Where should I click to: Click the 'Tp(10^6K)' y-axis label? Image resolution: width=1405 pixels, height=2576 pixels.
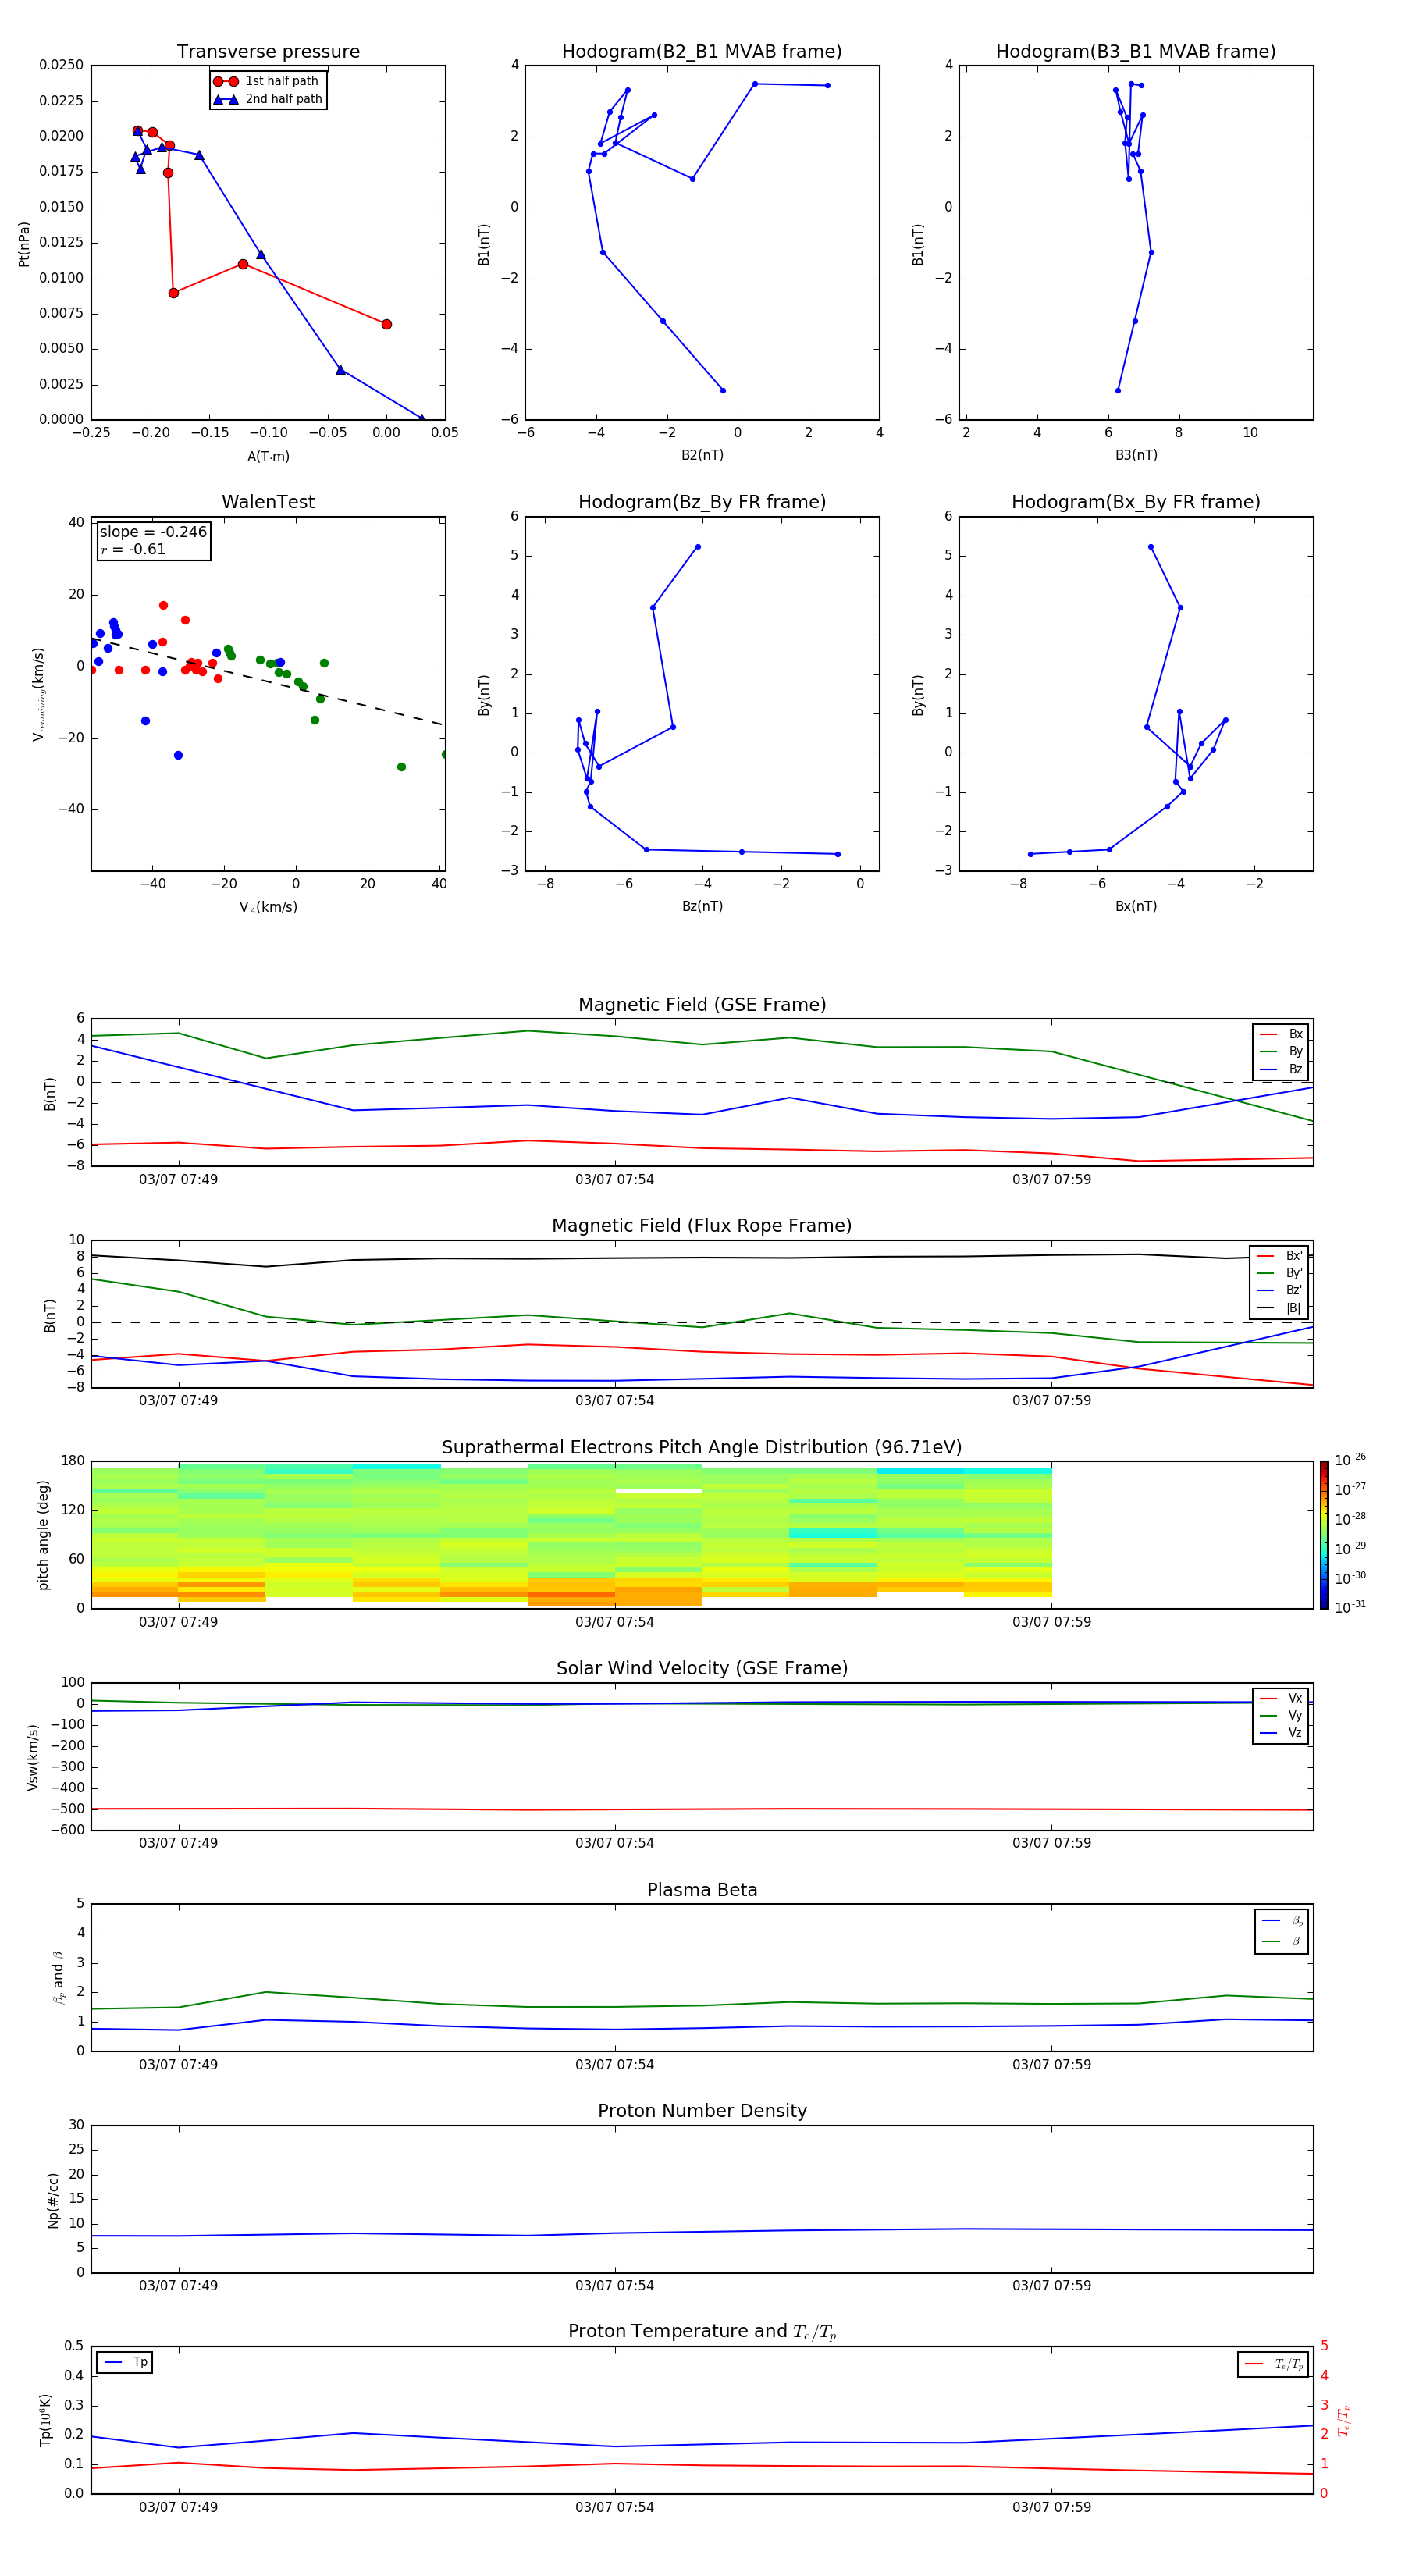[45, 2420]
